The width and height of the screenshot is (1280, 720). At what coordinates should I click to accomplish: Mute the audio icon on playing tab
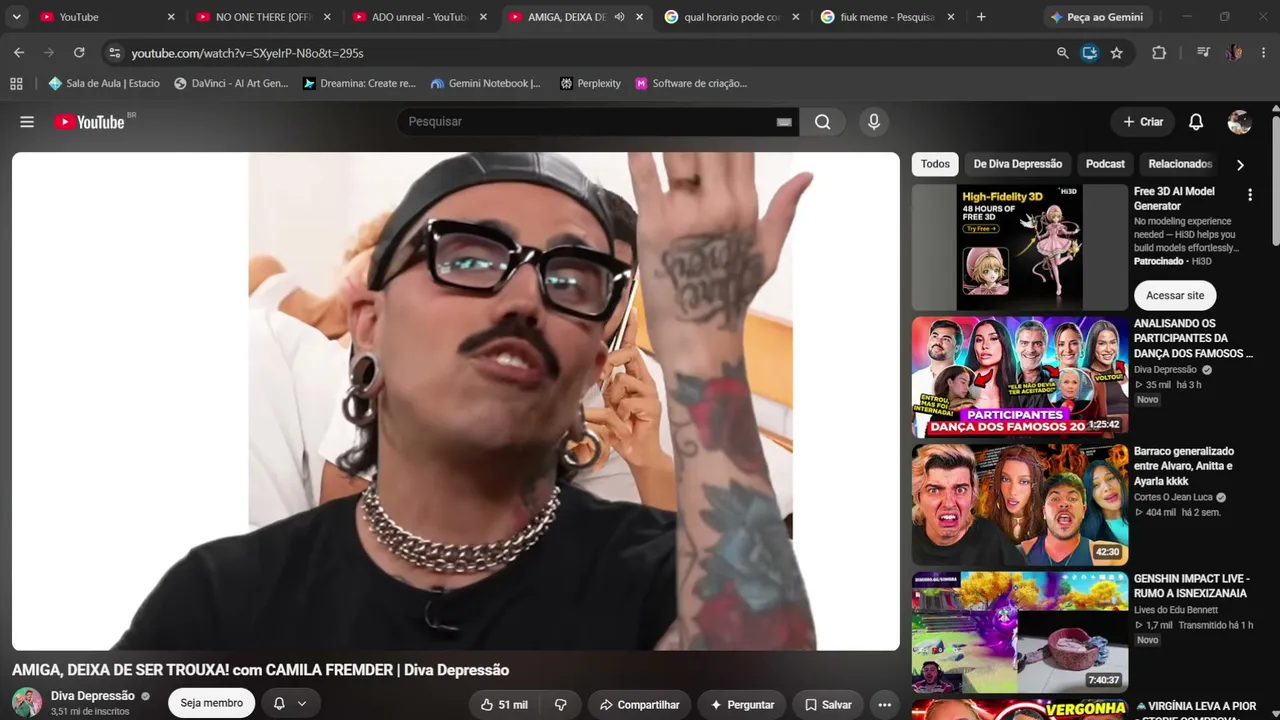pos(619,17)
